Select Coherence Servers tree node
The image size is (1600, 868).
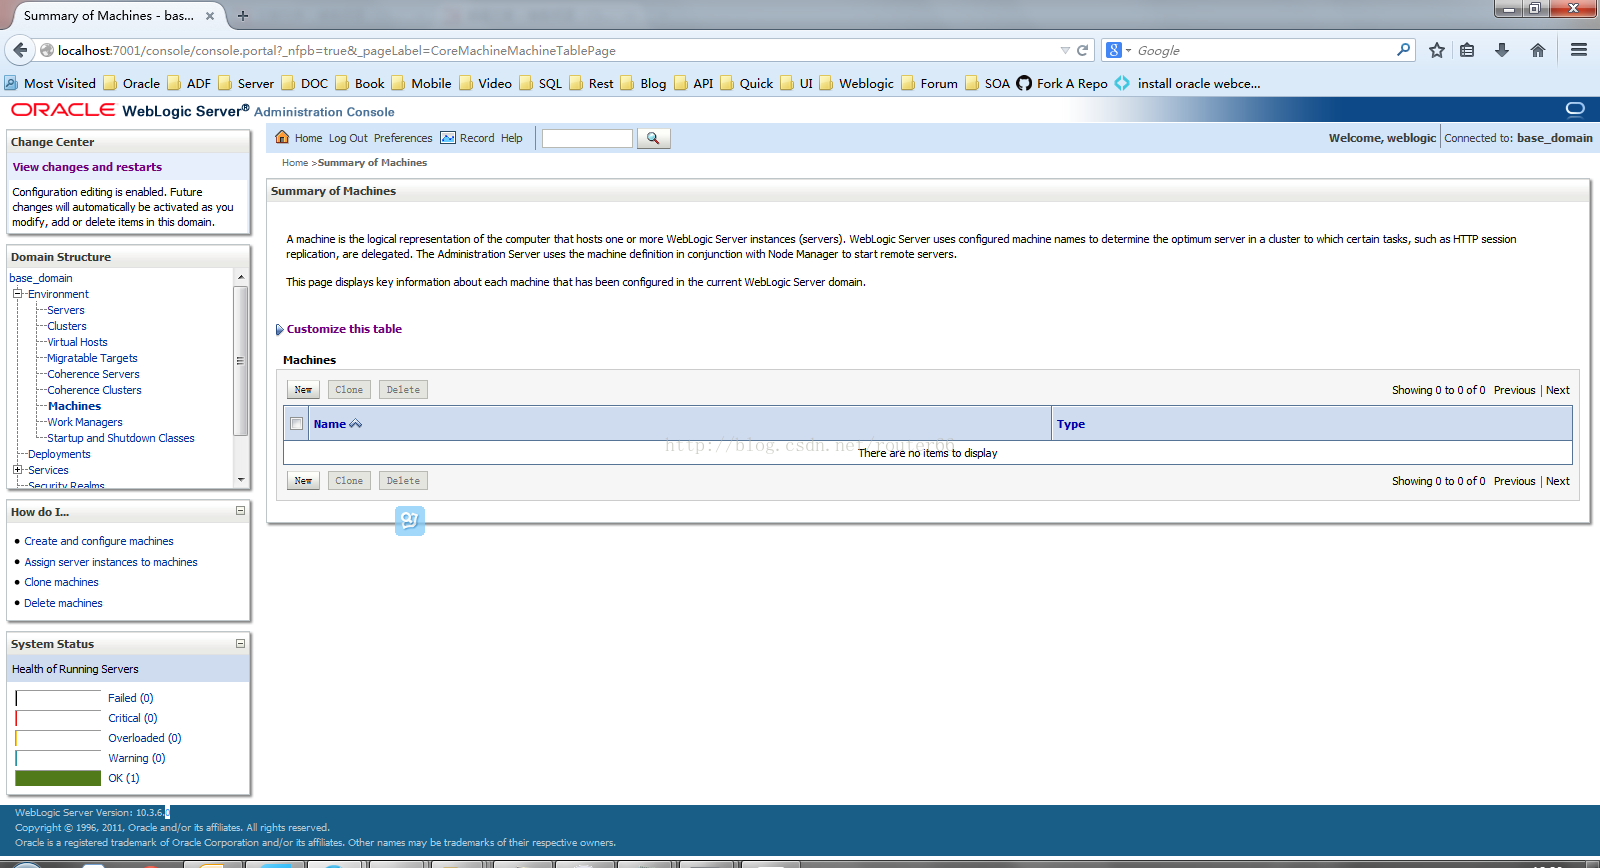(93, 374)
